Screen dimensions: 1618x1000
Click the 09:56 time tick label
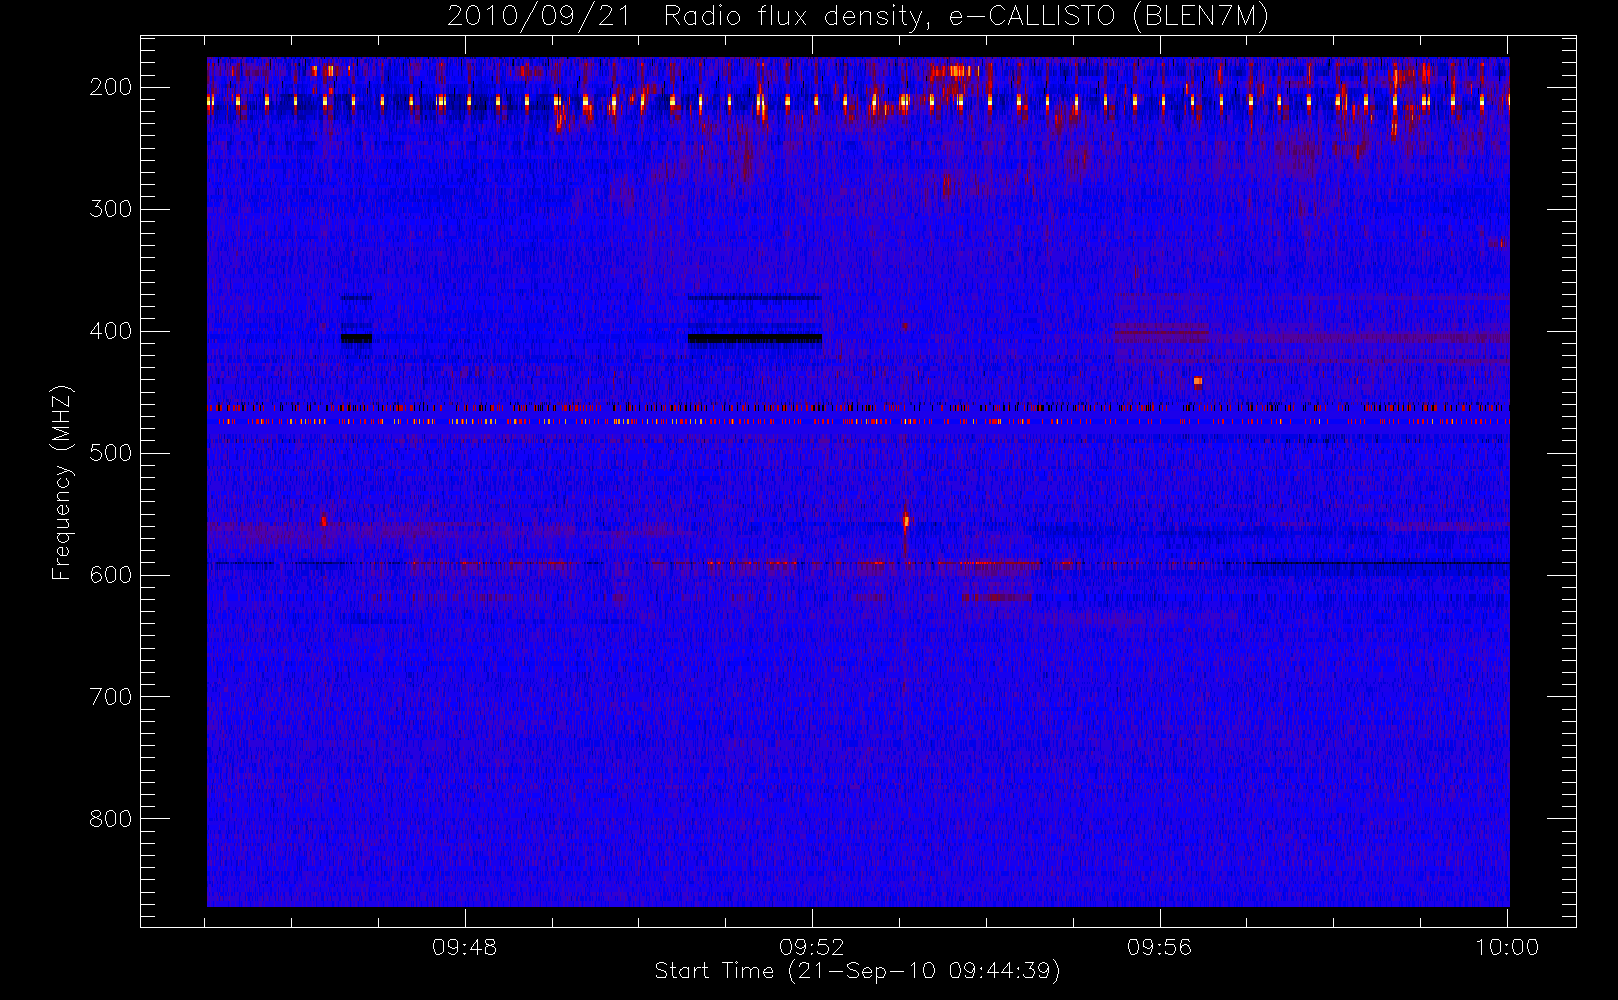click(1160, 947)
